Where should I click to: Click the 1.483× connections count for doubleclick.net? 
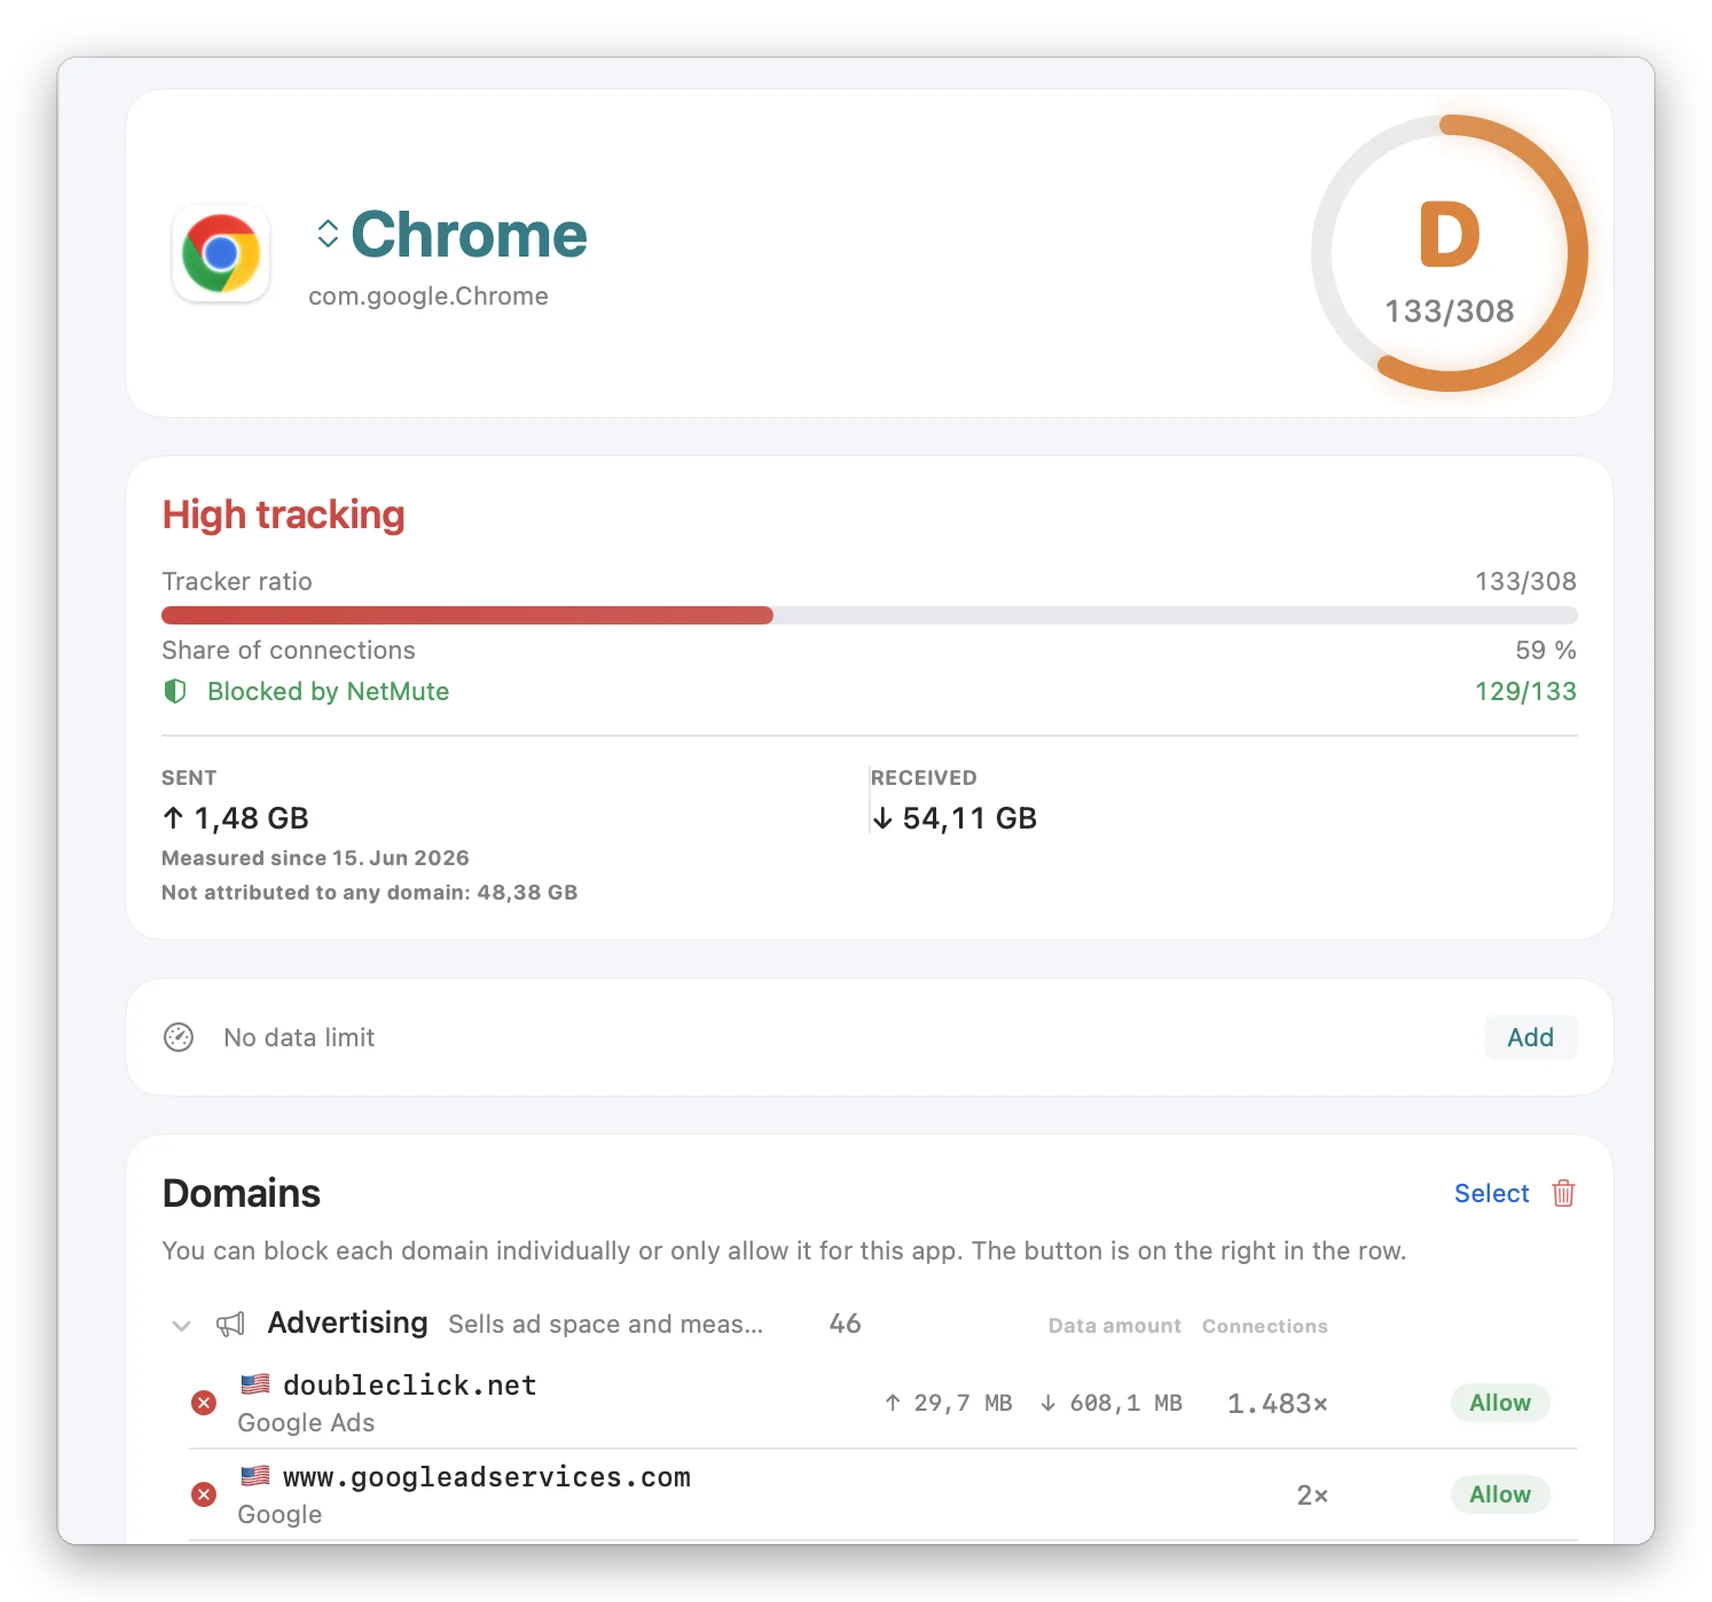coord(1277,1404)
